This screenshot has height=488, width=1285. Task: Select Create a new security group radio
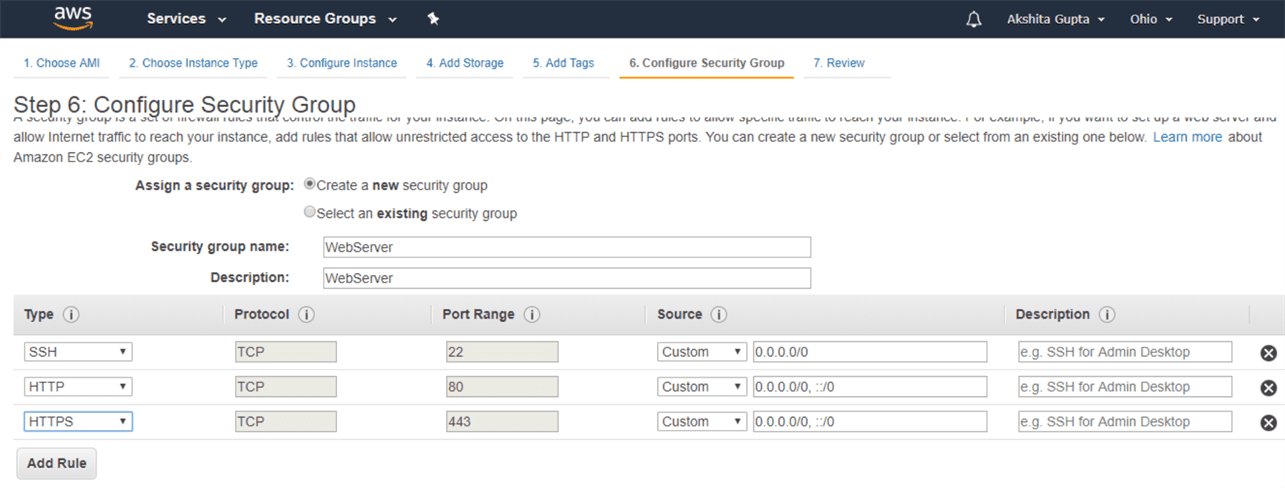(x=310, y=185)
